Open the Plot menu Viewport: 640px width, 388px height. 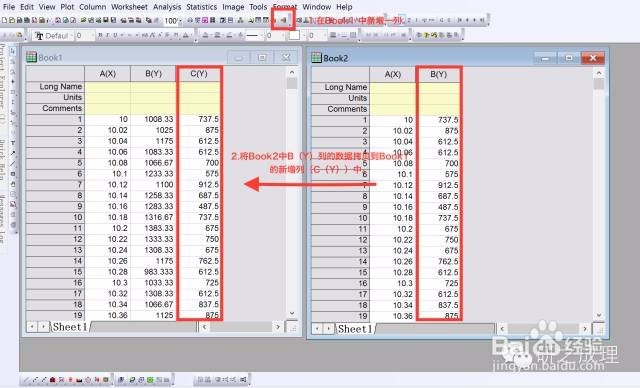(67, 7)
